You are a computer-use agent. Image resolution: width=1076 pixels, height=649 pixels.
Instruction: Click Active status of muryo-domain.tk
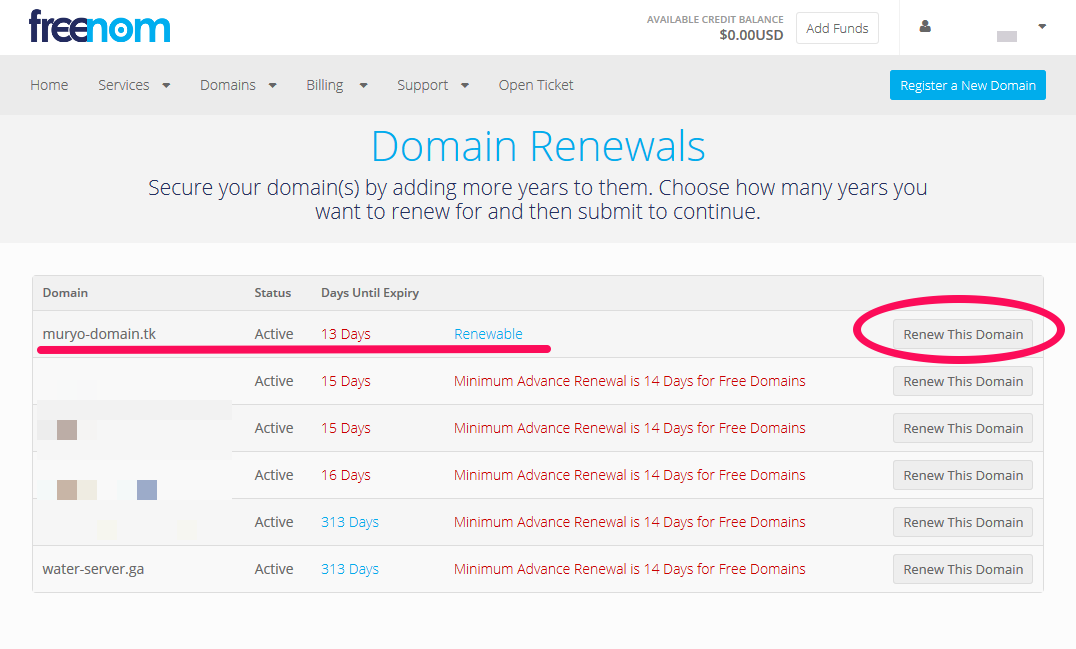(x=274, y=334)
